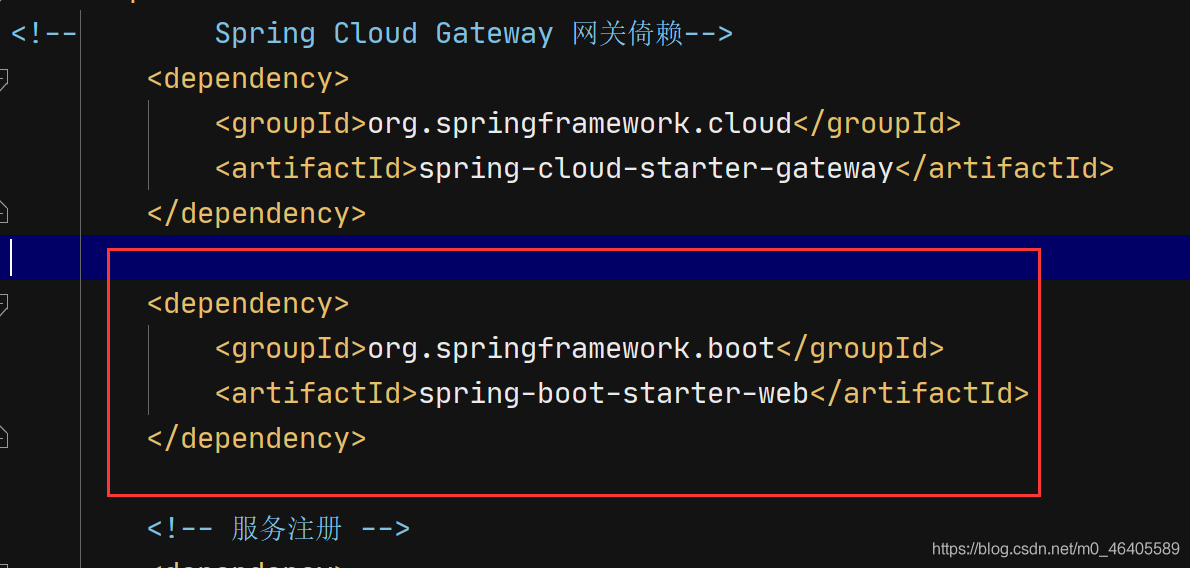Click fold end marker beside starter-web's closing dependency tag
The height and width of the screenshot is (568, 1190).
(3, 437)
